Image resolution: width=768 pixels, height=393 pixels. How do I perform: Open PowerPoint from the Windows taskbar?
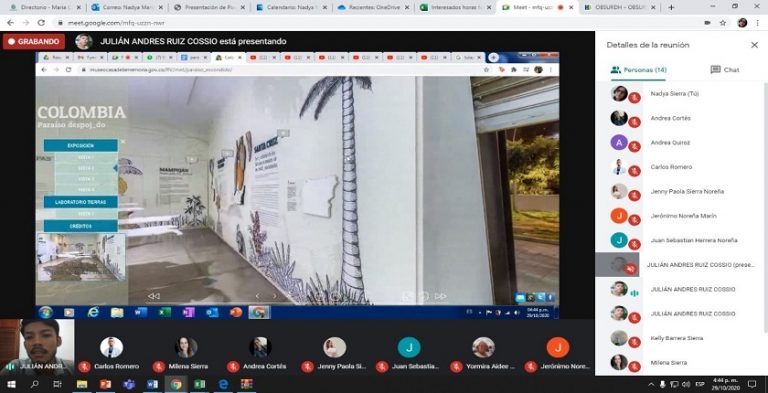click(x=105, y=384)
